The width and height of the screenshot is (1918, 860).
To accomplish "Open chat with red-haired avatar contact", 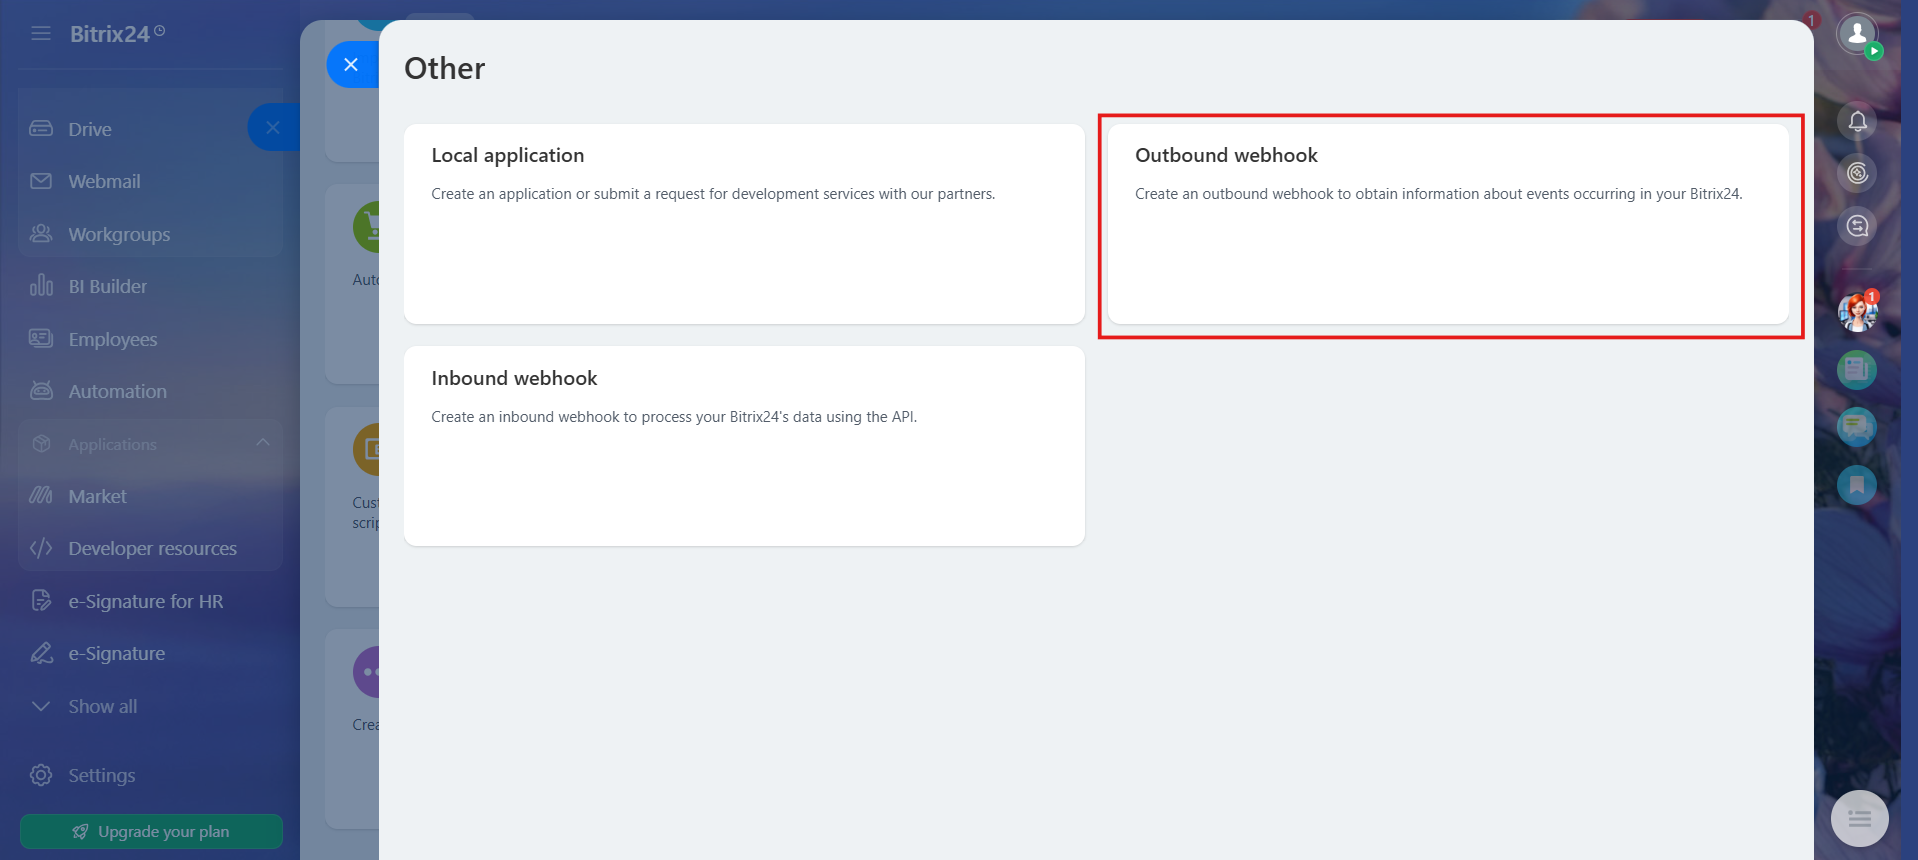I will tap(1857, 312).
